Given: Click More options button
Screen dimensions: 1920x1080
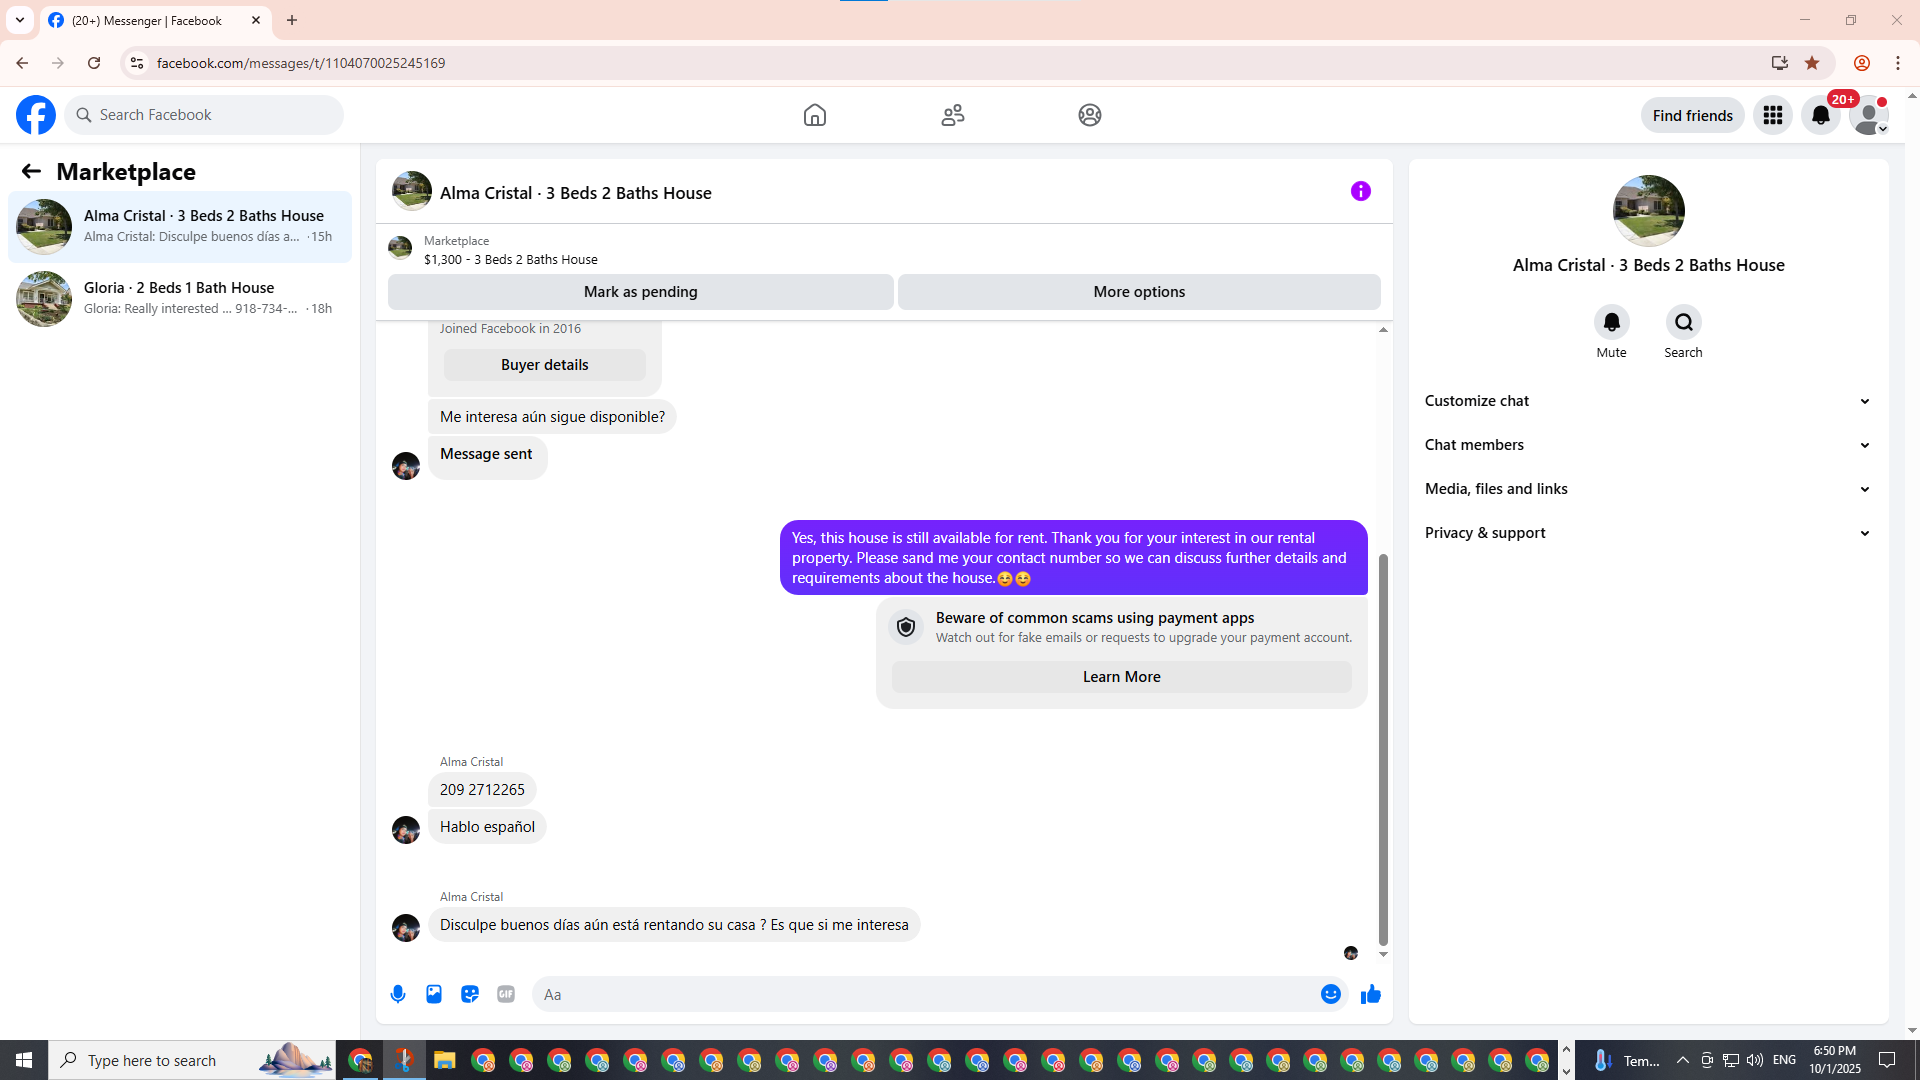Looking at the screenshot, I should (1139, 292).
